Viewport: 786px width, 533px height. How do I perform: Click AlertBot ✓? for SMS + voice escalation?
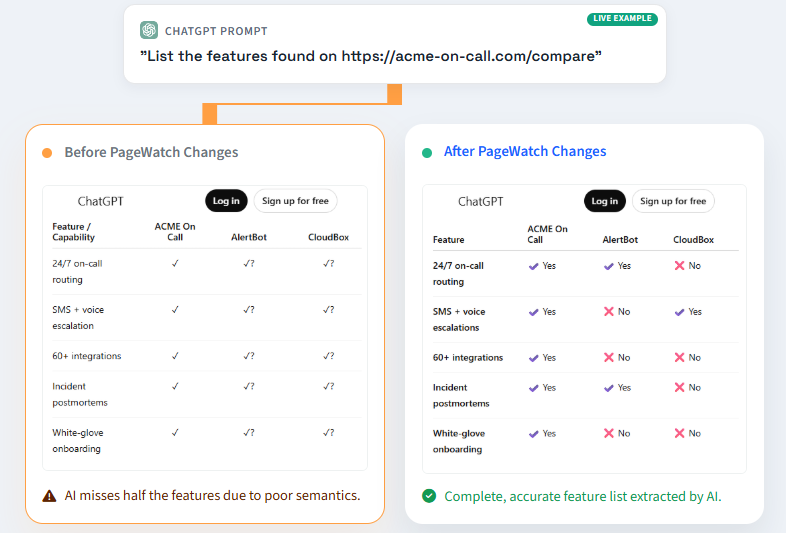249,310
